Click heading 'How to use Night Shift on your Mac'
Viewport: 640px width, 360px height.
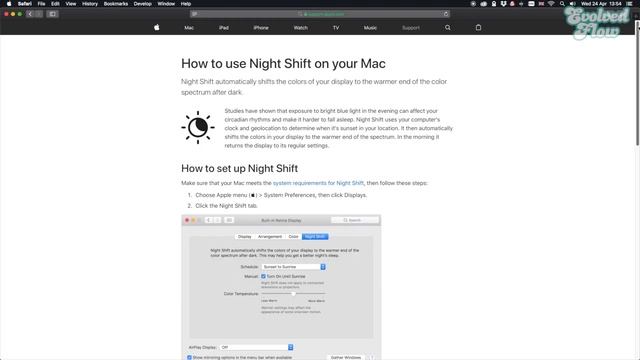pyautogui.click(x=283, y=64)
